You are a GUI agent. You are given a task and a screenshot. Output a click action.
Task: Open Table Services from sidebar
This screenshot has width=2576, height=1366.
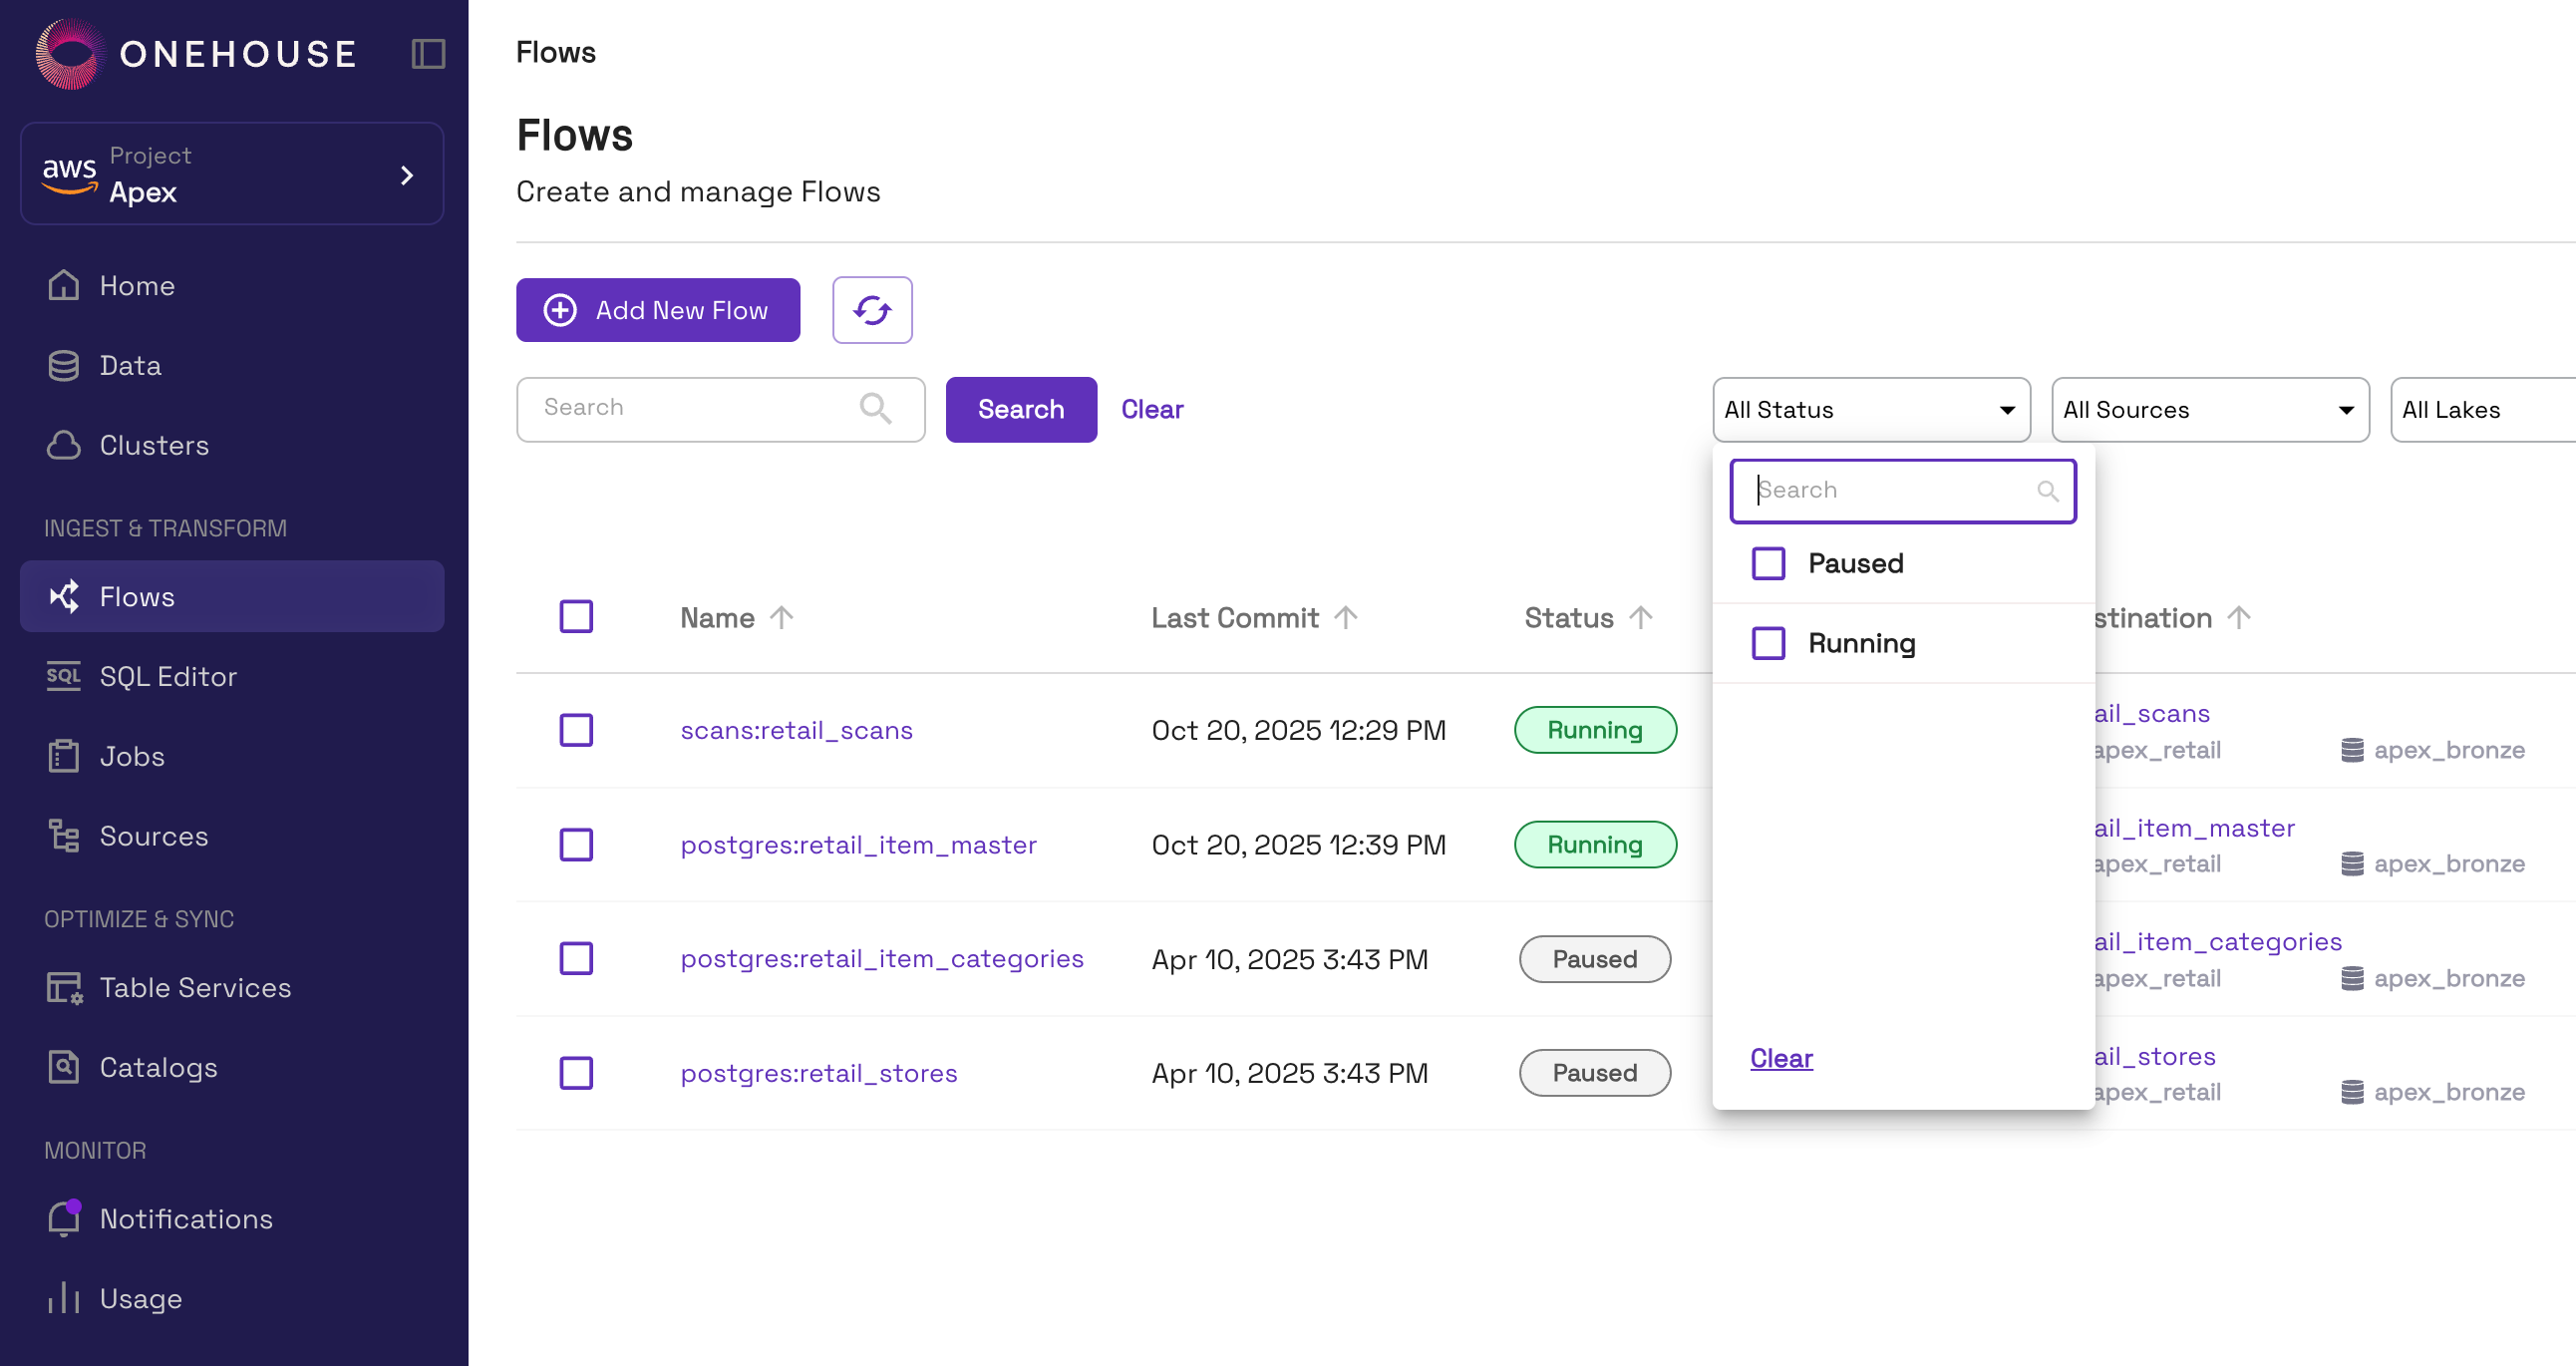(195, 987)
